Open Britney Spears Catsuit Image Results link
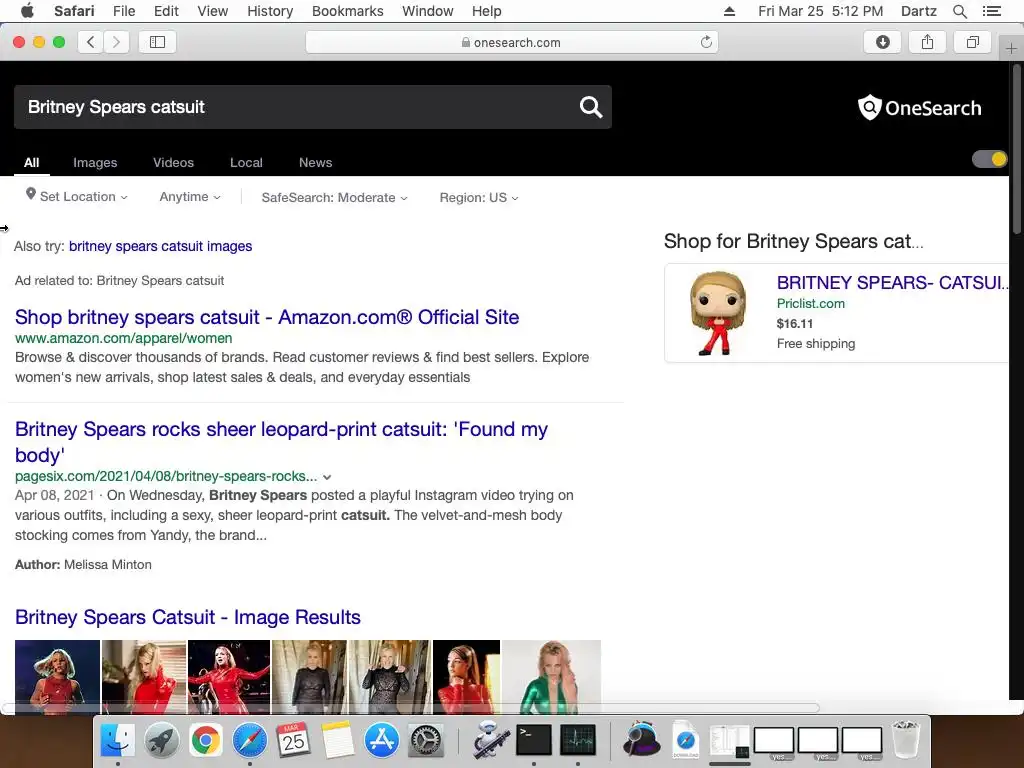 (188, 617)
